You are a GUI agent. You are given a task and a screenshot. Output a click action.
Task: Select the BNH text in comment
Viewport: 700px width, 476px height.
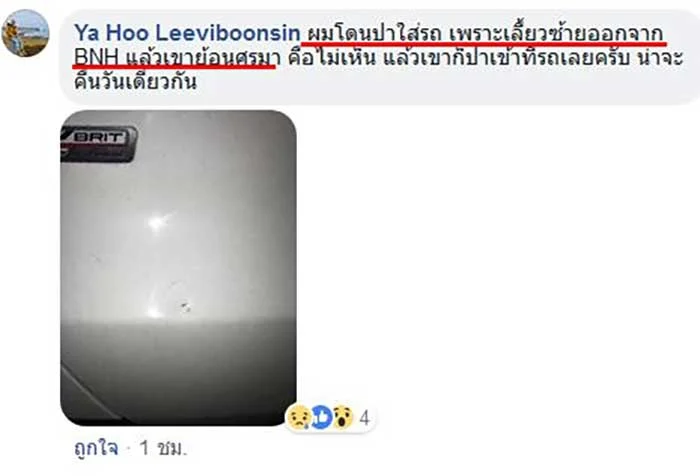[96, 58]
